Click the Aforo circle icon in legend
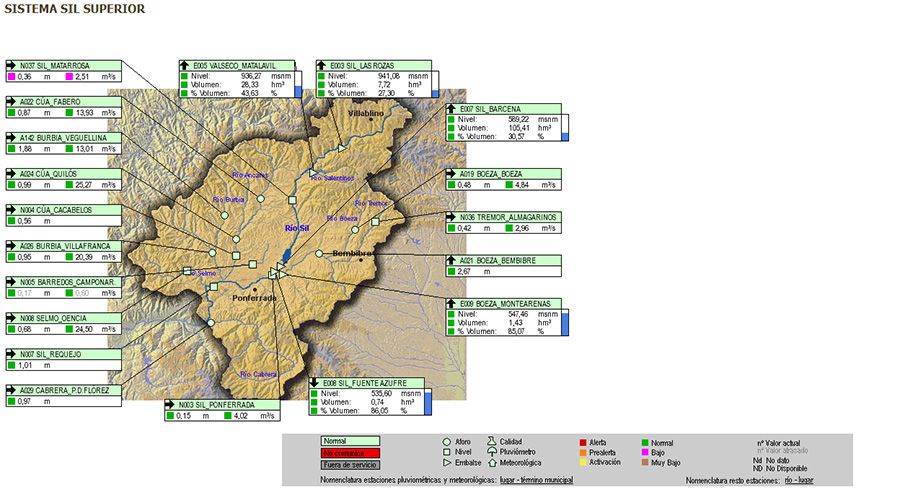 click(447, 441)
